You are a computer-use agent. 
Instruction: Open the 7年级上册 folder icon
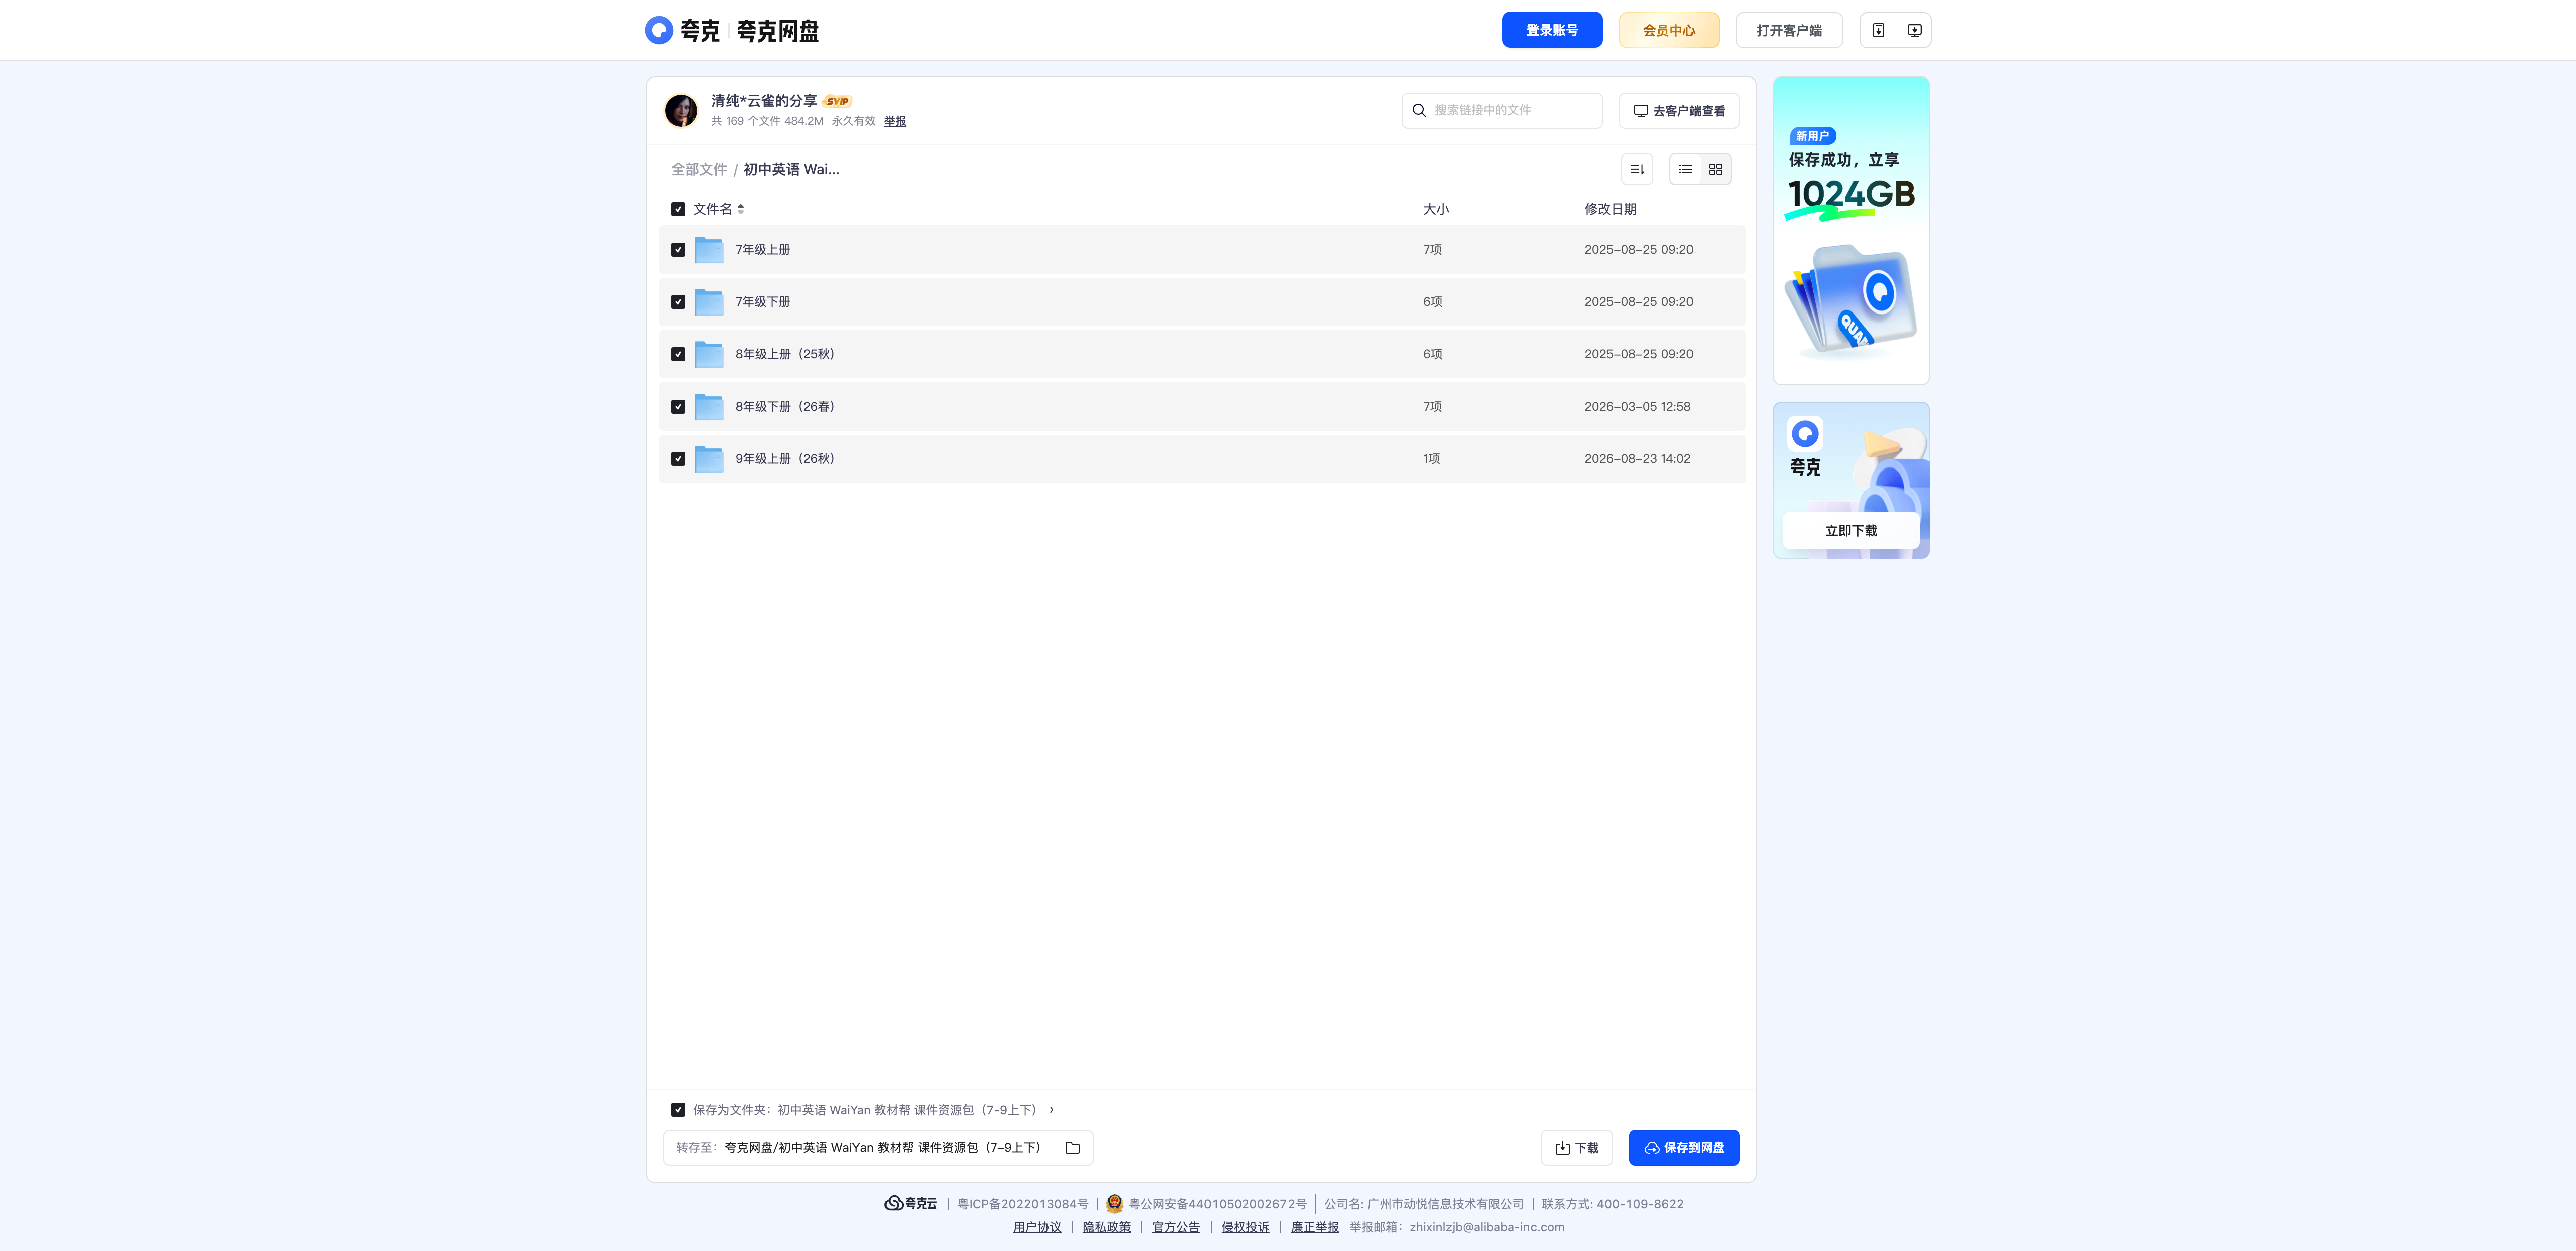(709, 249)
